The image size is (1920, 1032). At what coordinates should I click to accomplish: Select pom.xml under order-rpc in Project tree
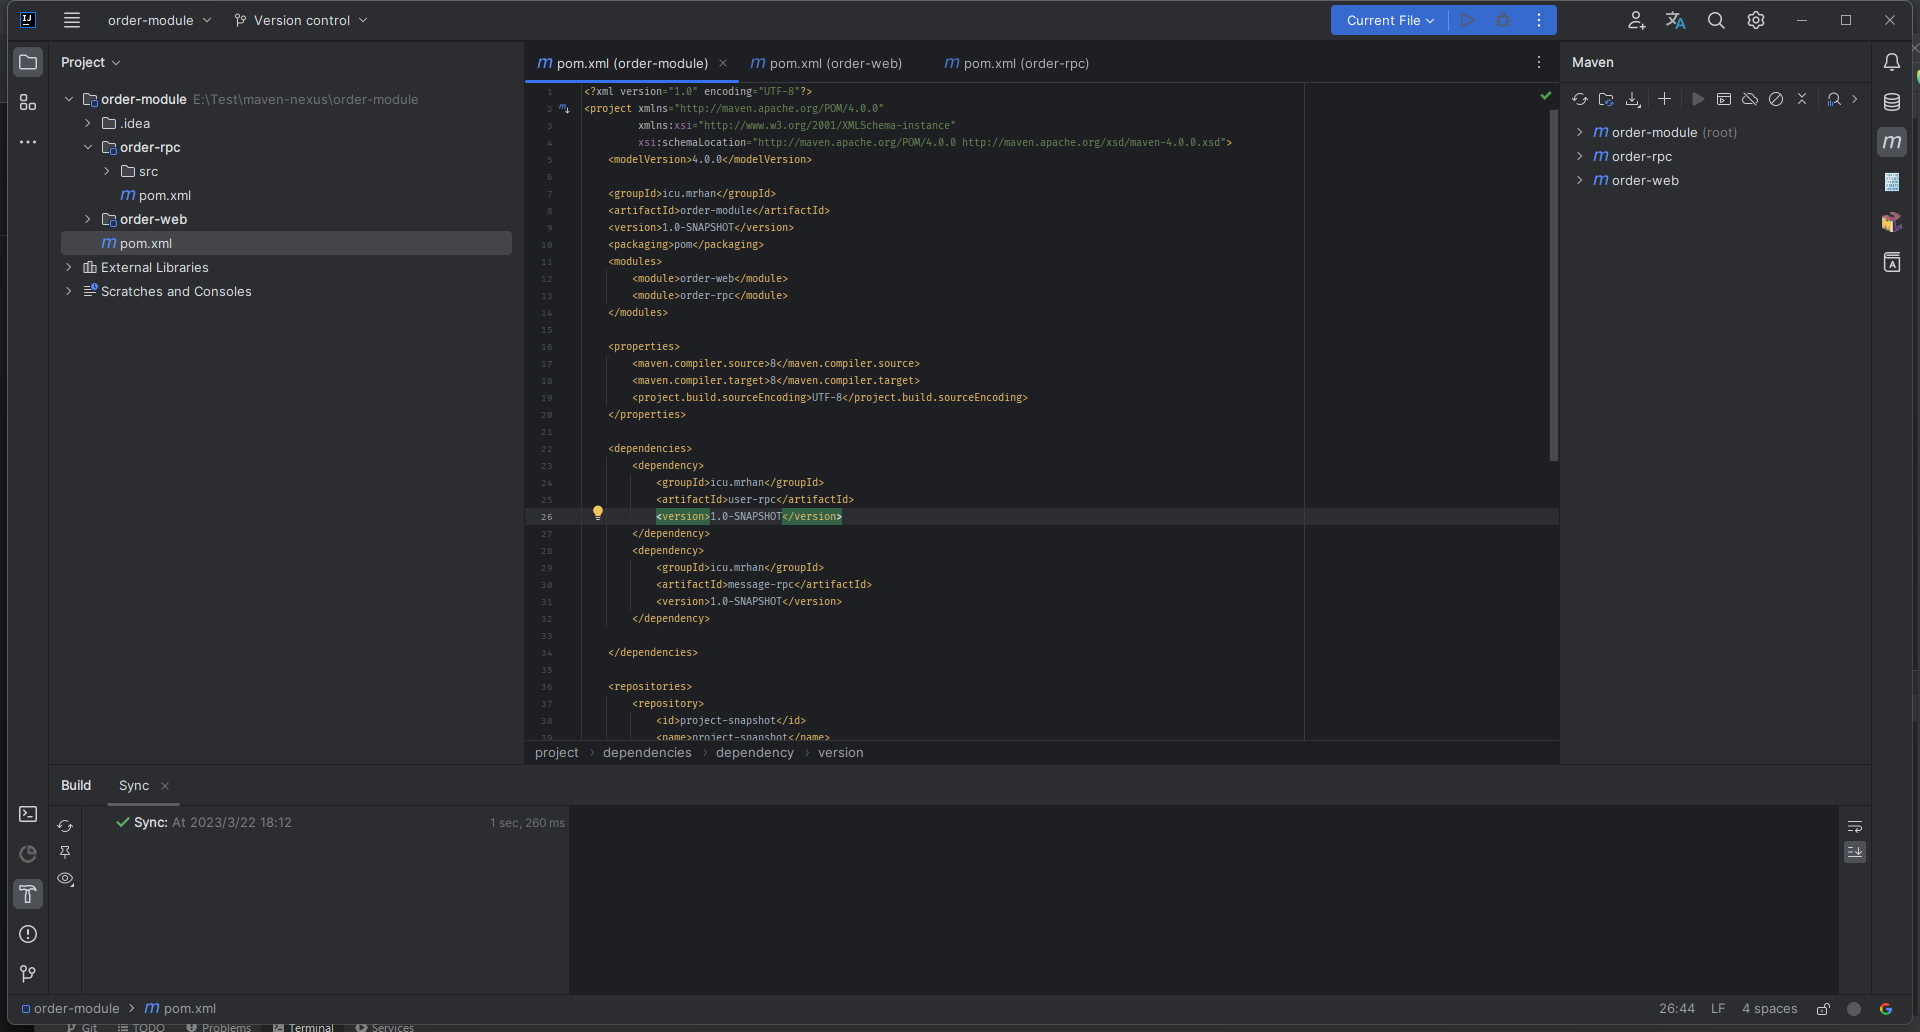coord(165,195)
